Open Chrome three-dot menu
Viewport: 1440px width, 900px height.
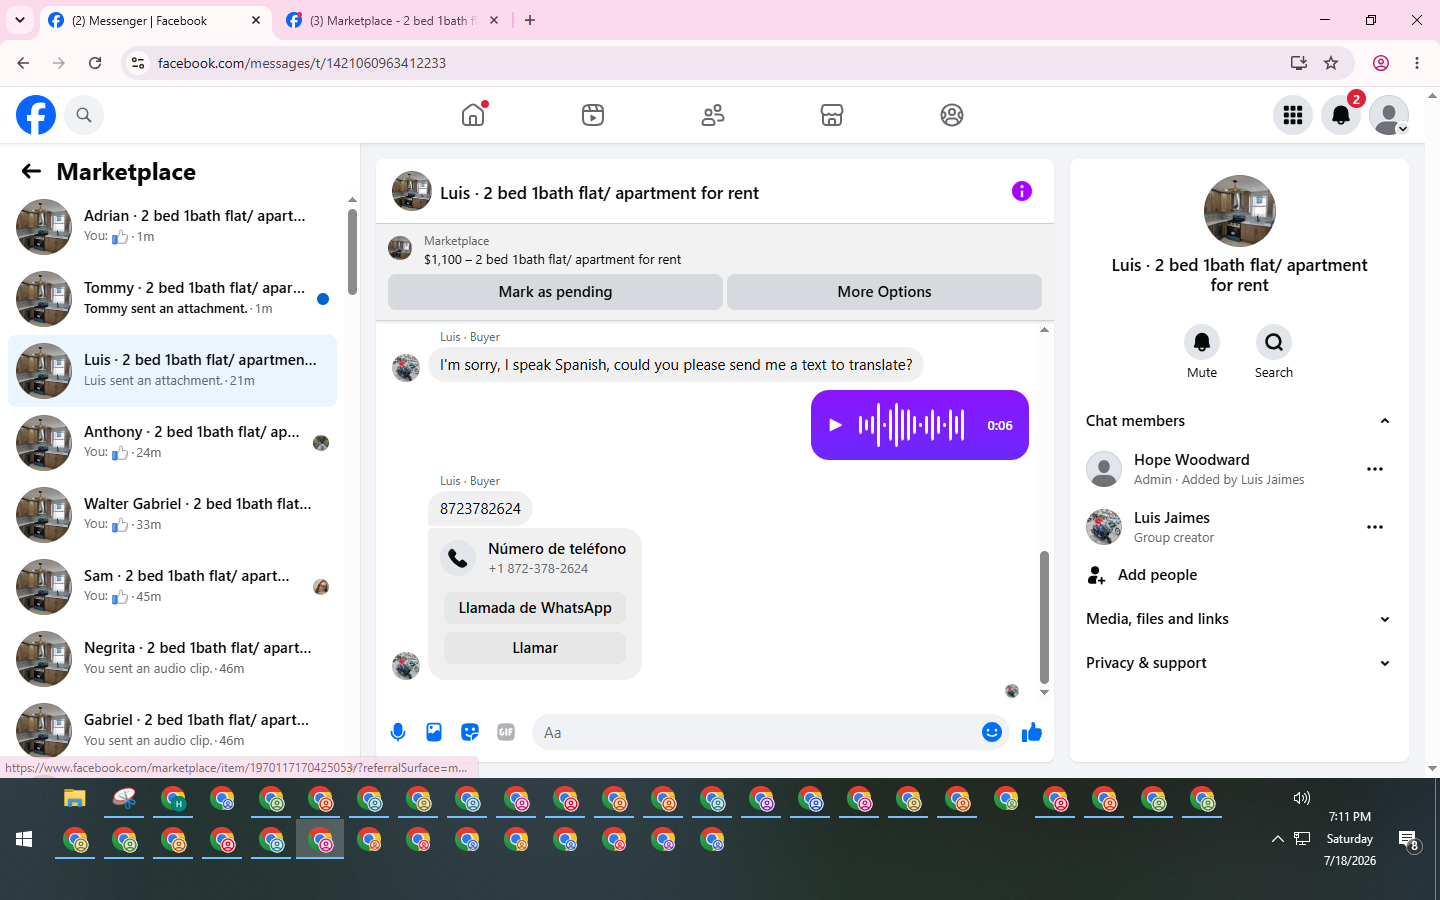(1417, 63)
